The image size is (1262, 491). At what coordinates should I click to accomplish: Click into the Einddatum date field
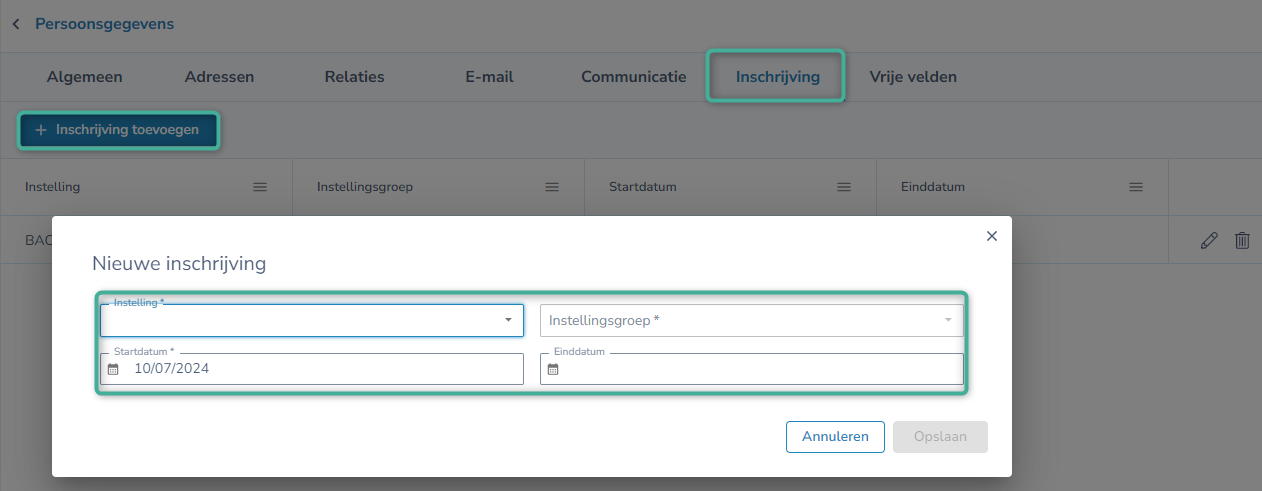click(760, 369)
